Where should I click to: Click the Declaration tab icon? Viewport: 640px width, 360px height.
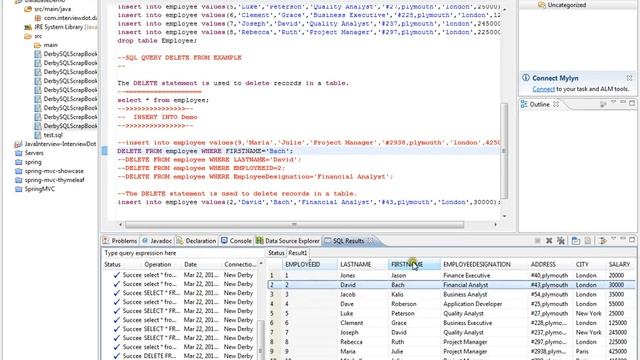tap(180, 240)
